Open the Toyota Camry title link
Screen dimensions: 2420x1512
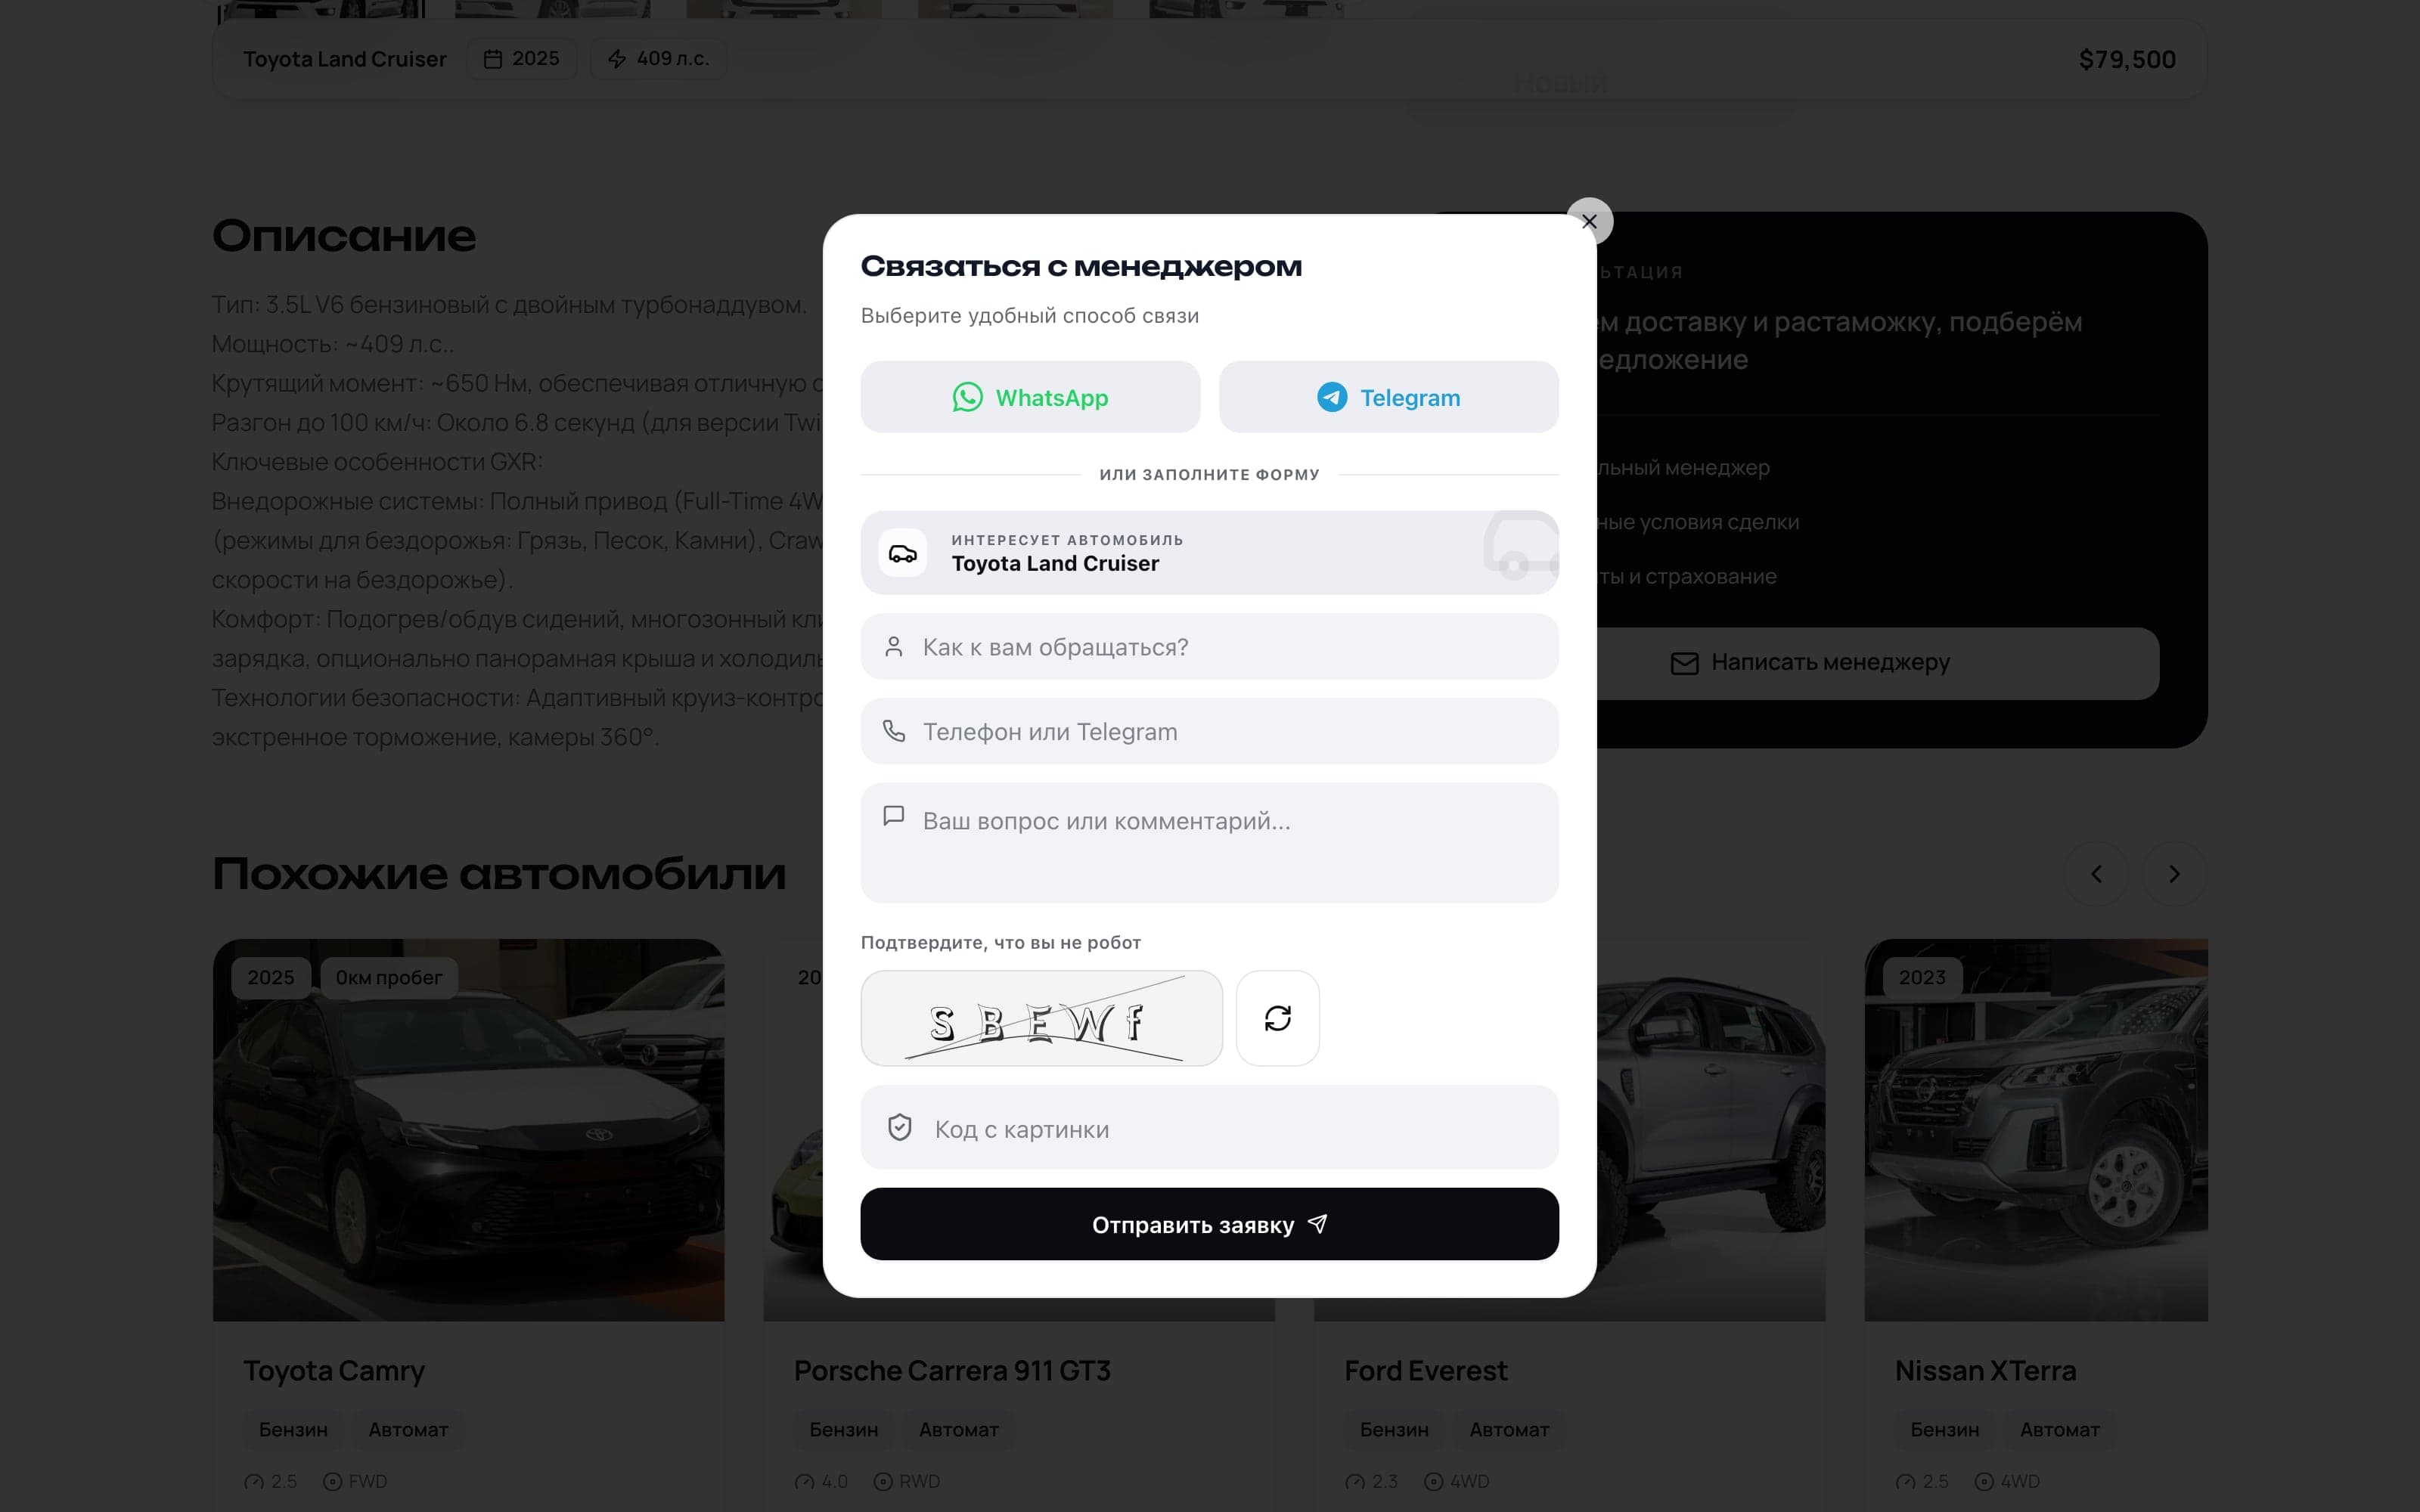(x=334, y=1370)
